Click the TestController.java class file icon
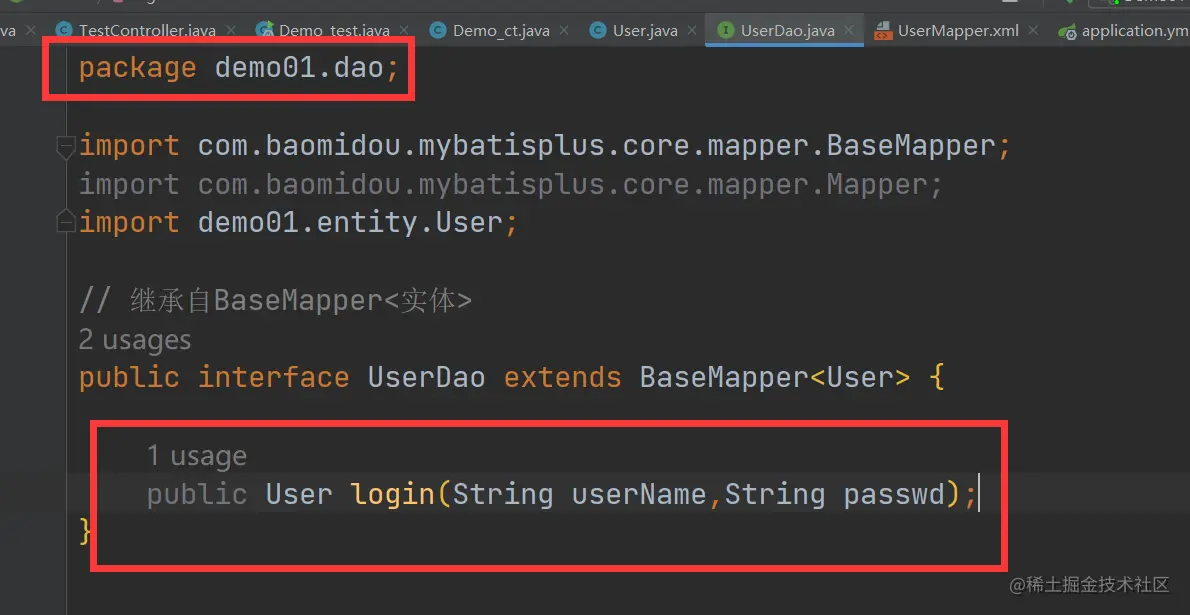 click(64, 31)
